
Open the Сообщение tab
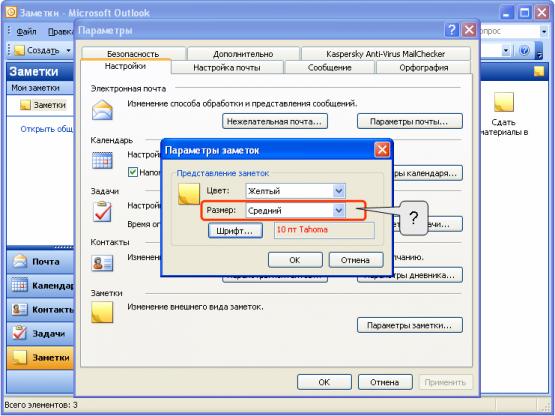[330, 67]
